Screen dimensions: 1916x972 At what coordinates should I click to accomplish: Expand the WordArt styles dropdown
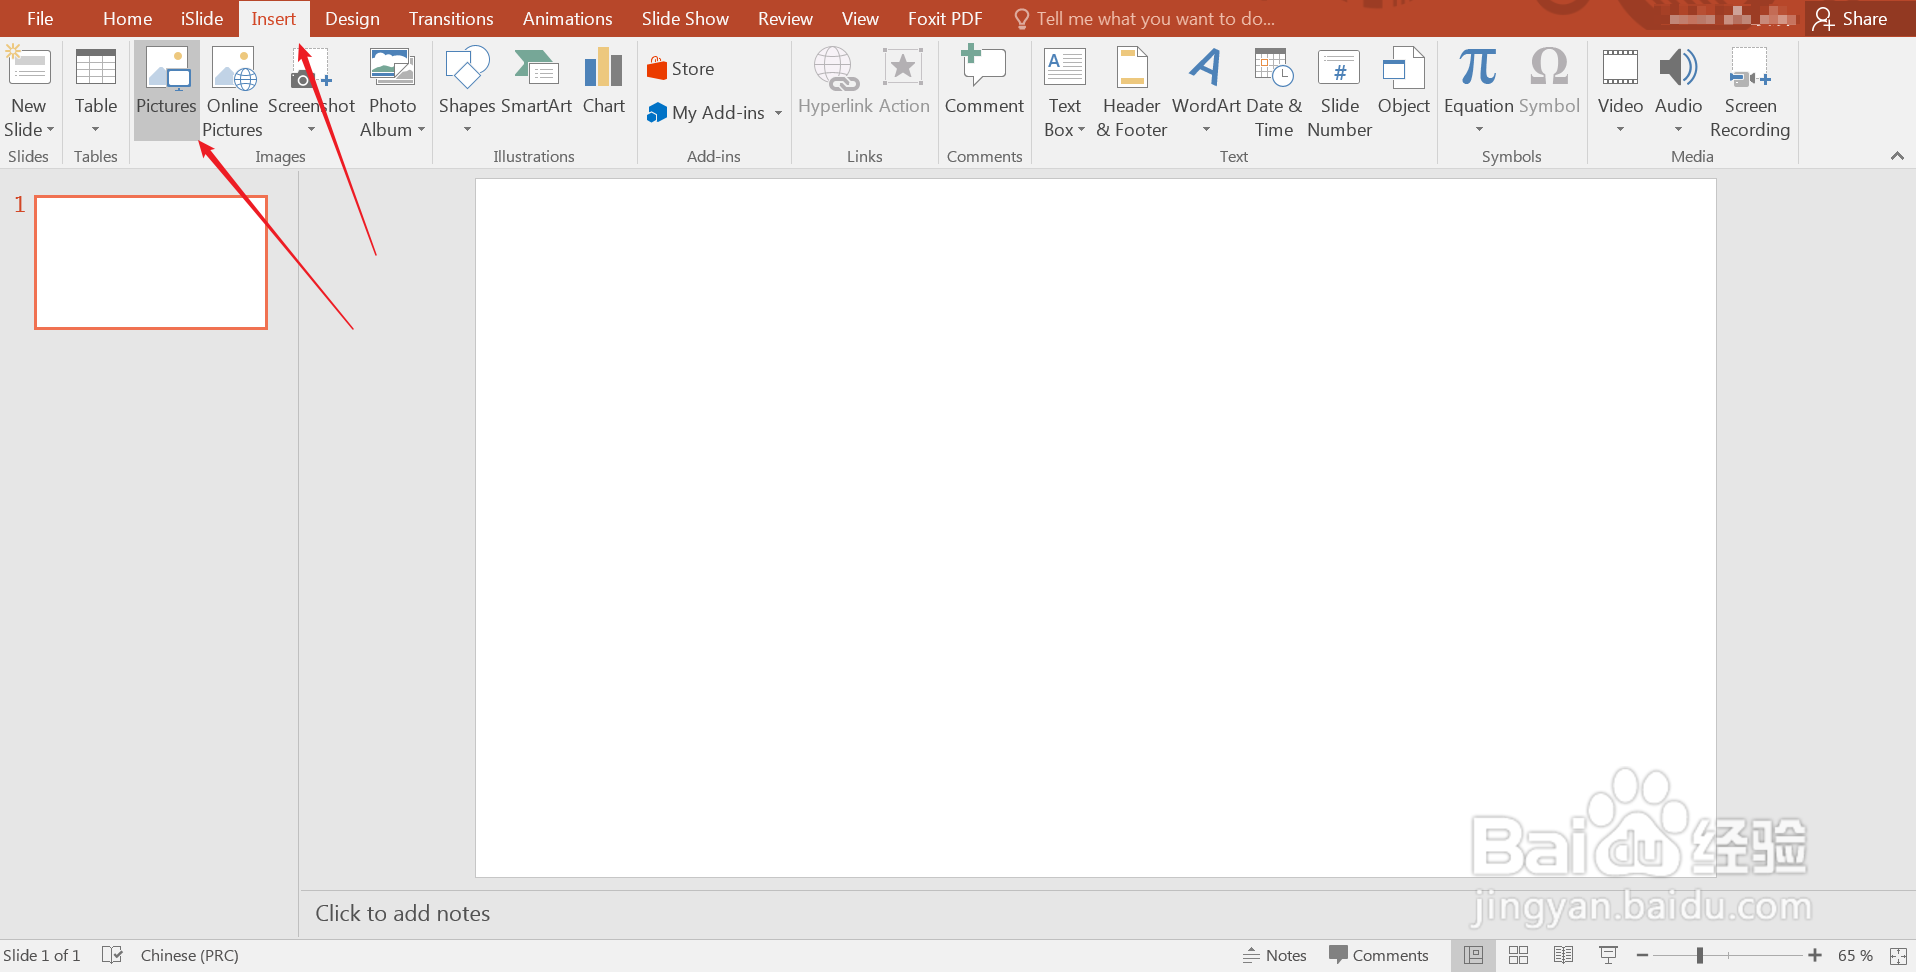pos(1206,130)
